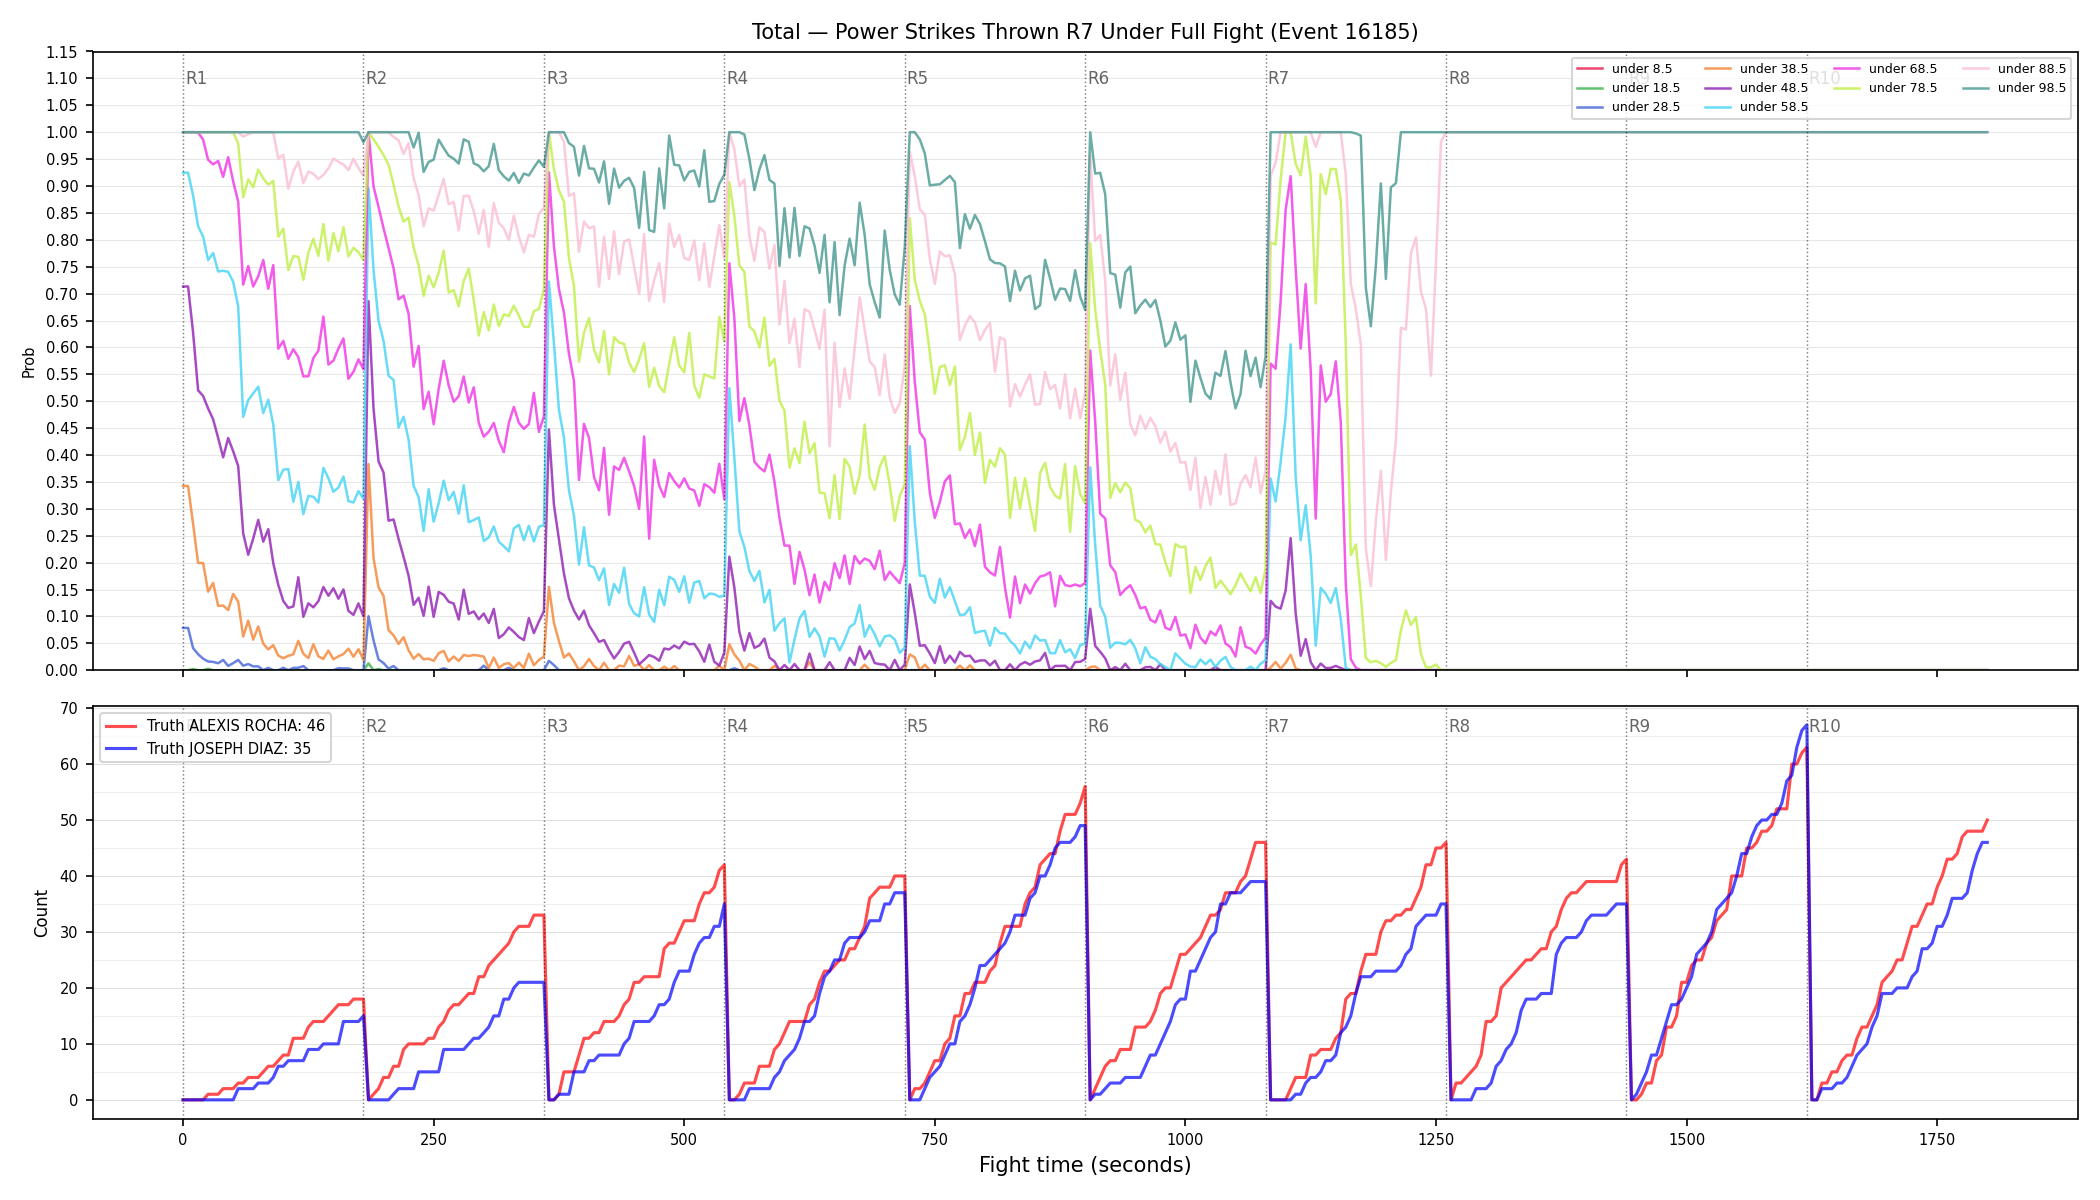This screenshot has height=1200, width=2100.
Task: Click the blue line swatch beside JOSEPH DIAZ
Action: point(121,749)
